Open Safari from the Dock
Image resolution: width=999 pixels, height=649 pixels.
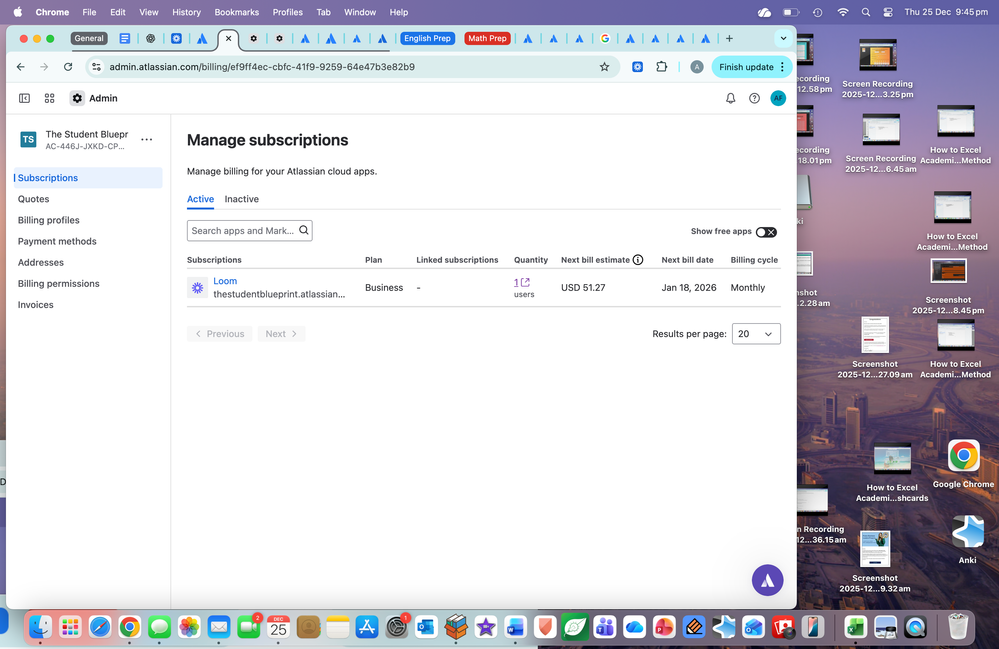coord(100,627)
